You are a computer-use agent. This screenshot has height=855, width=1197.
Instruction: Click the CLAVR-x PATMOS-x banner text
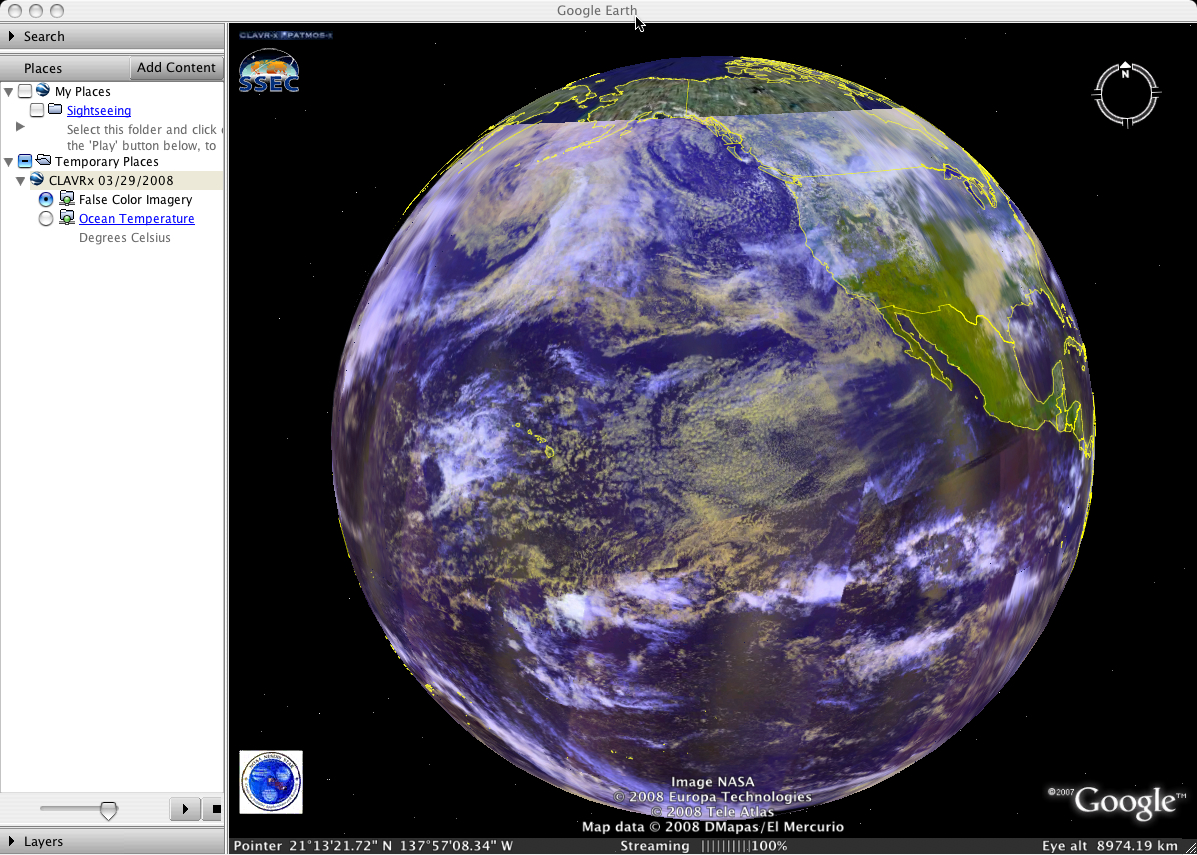click(x=286, y=35)
